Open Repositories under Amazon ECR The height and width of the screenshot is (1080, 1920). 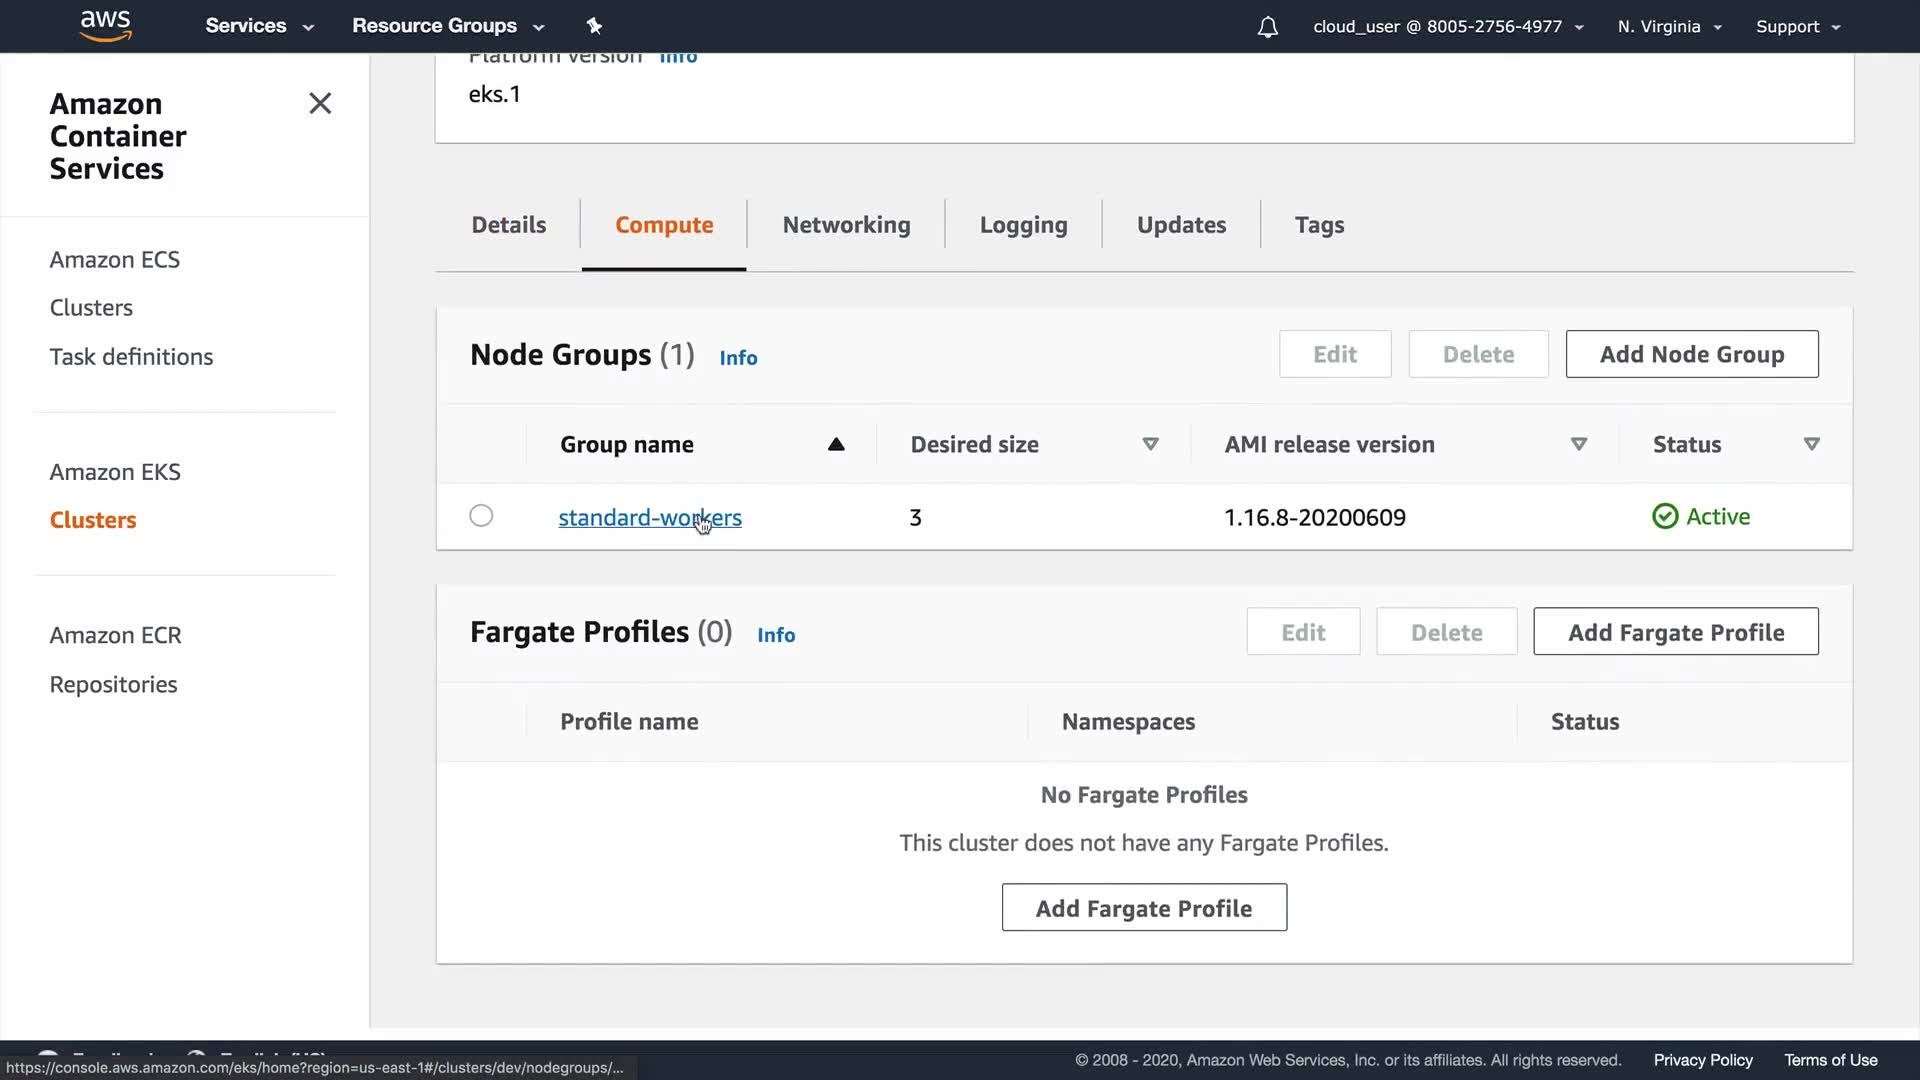[113, 685]
